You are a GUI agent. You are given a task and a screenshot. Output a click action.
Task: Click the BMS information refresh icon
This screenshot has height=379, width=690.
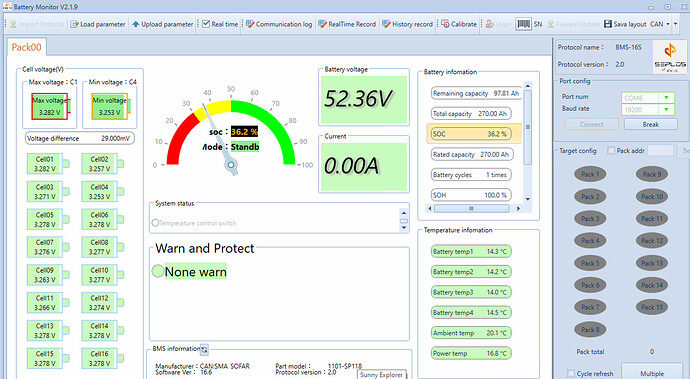pyautogui.click(x=204, y=350)
